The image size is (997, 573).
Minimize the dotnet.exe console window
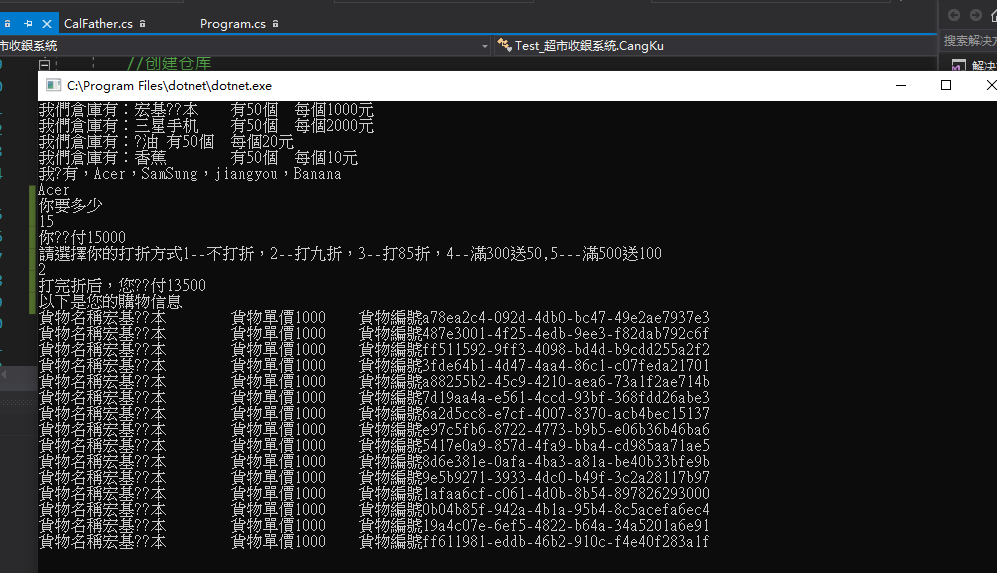coord(900,85)
